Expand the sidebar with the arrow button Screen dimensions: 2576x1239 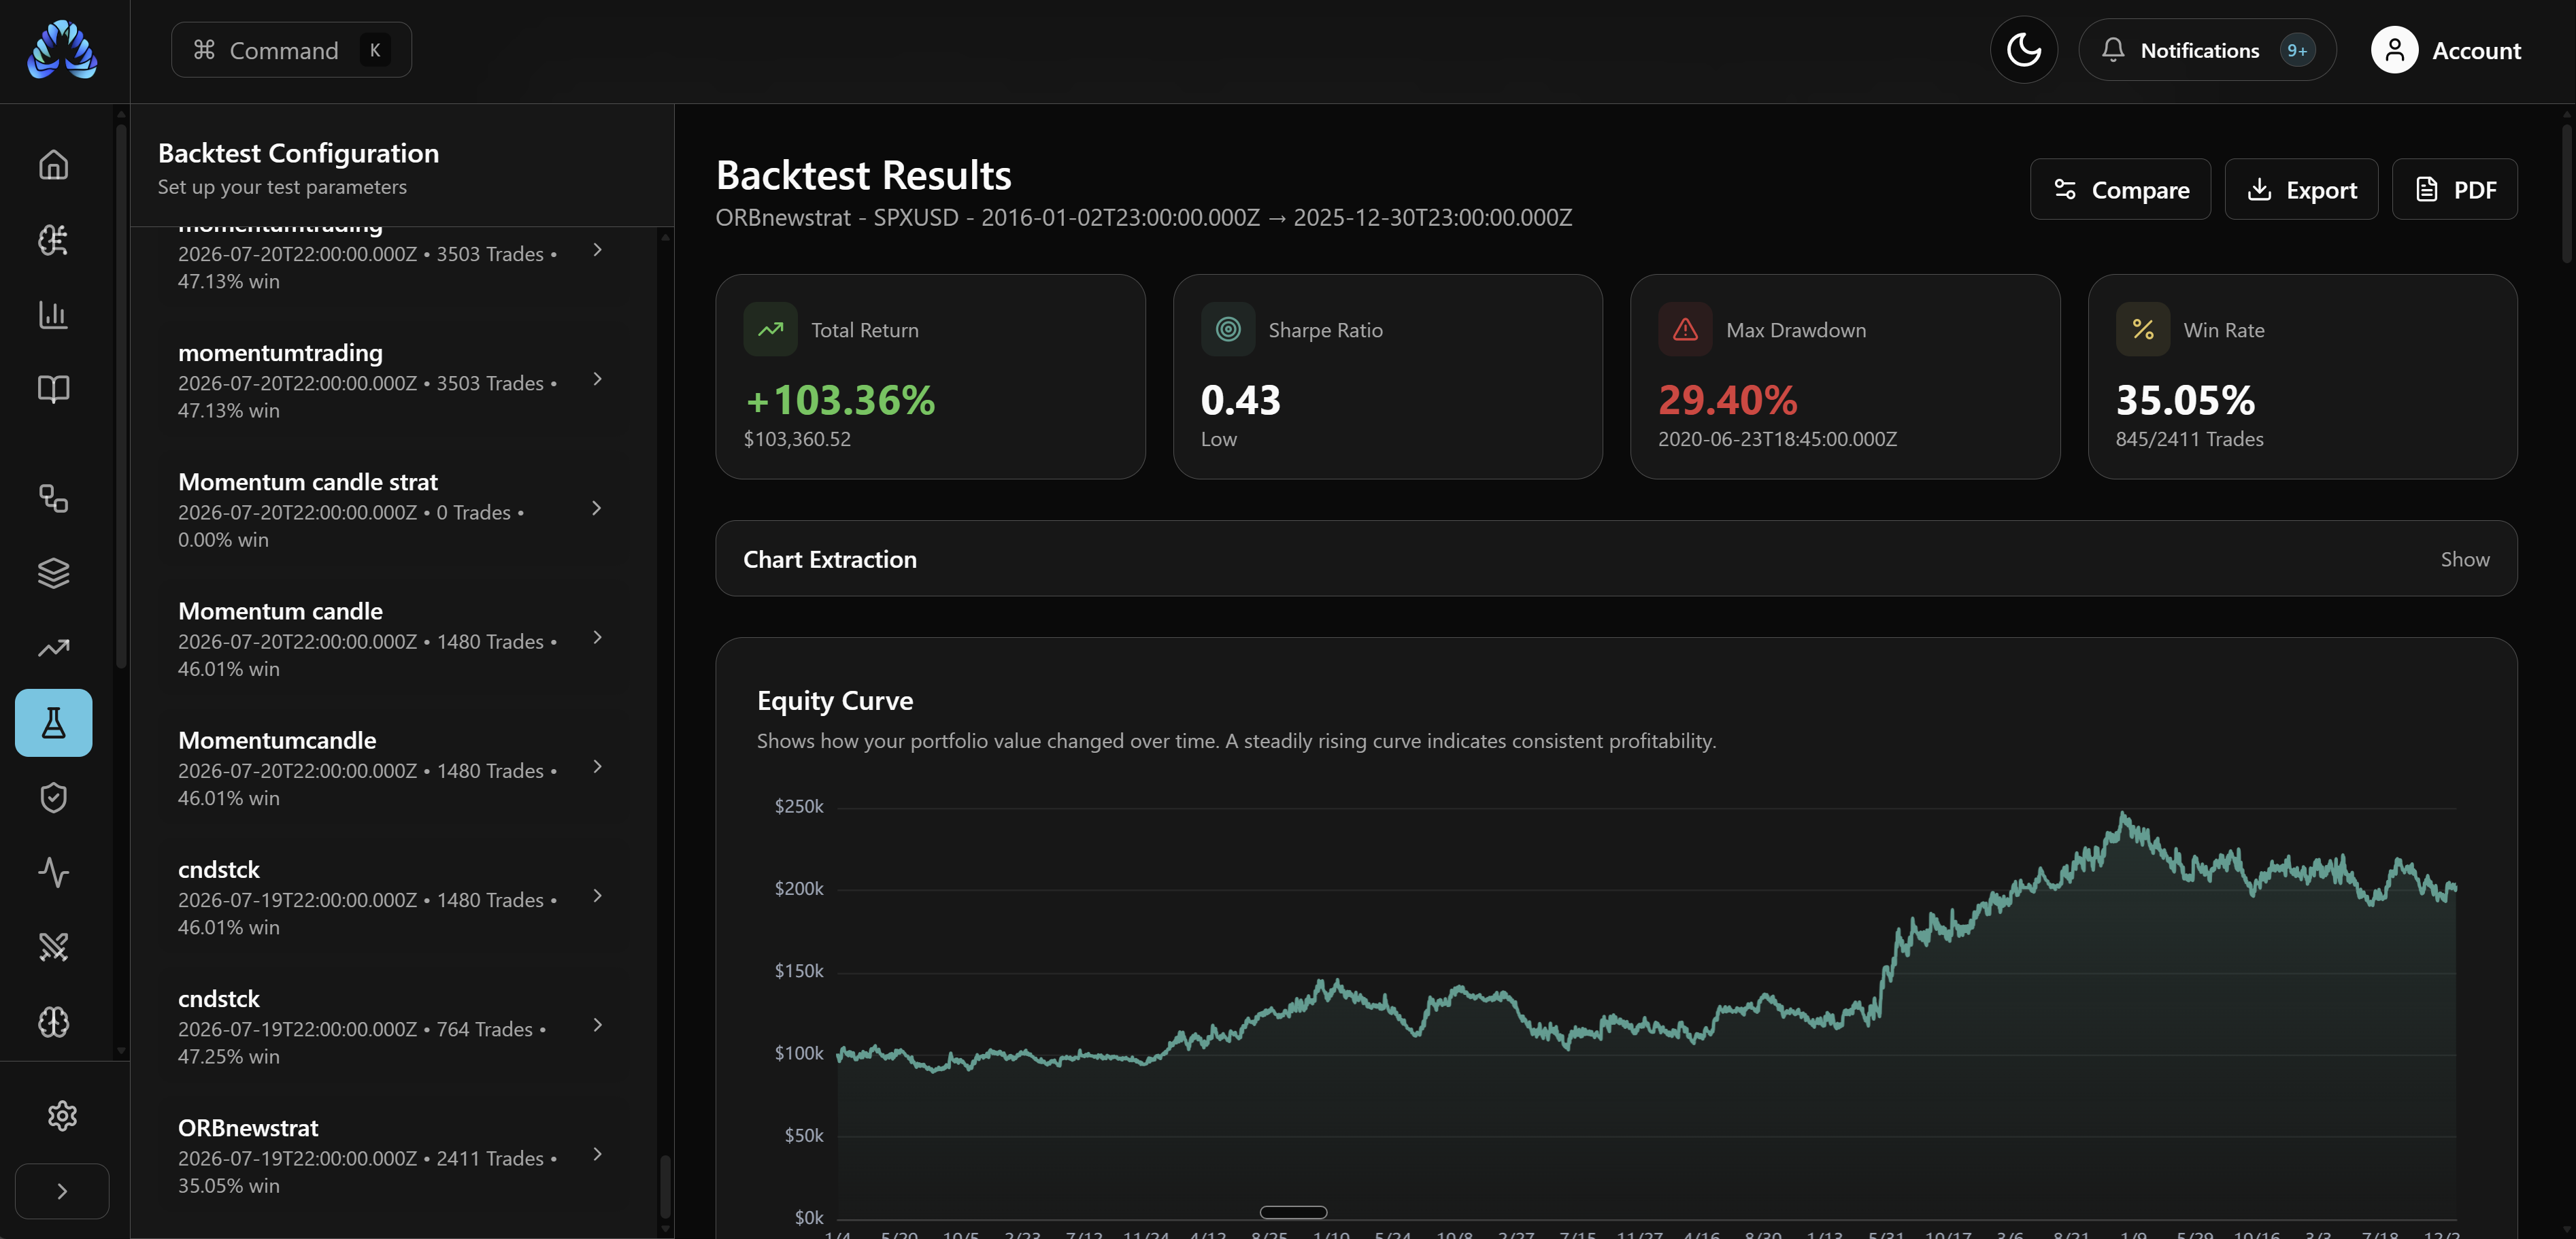[62, 1191]
